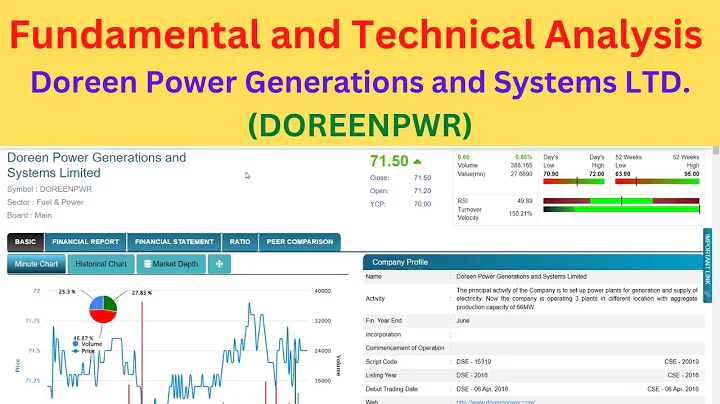Open the doreenpower.com web link
Image resolution: width=720 pixels, height=404 pixels.
coord(495,402)
